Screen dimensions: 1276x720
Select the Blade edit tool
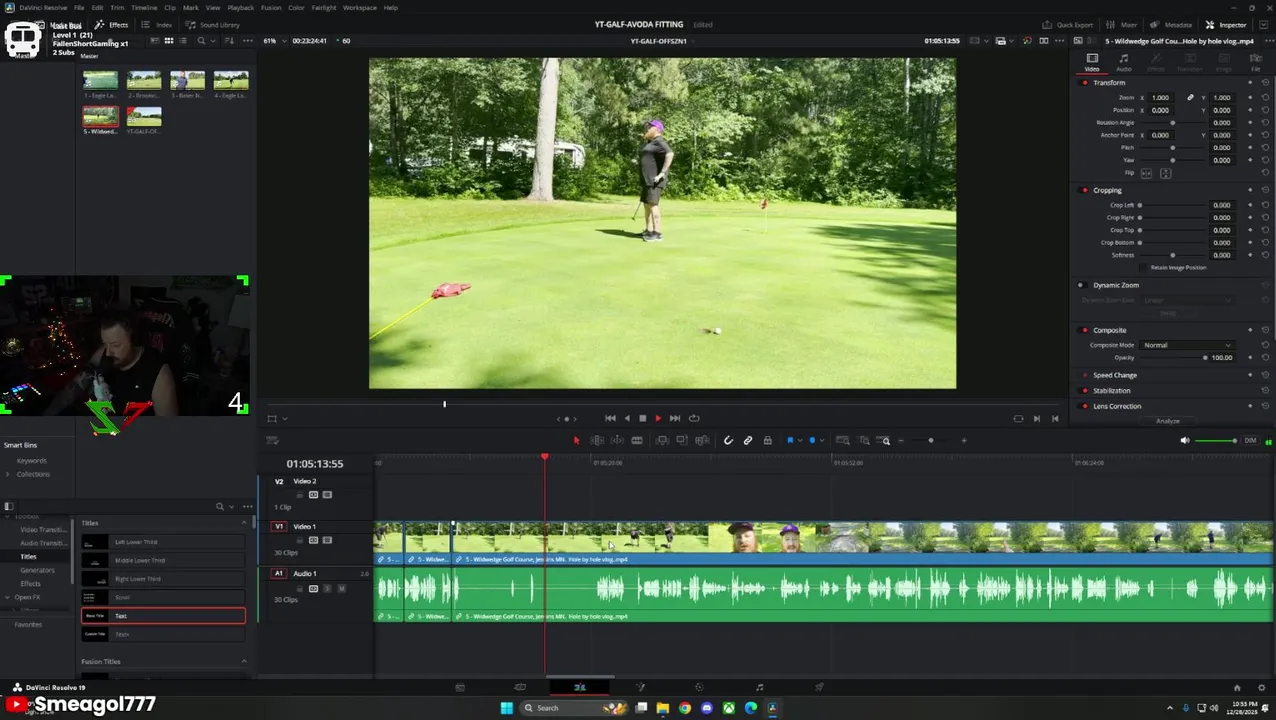(x=637, y=441)
